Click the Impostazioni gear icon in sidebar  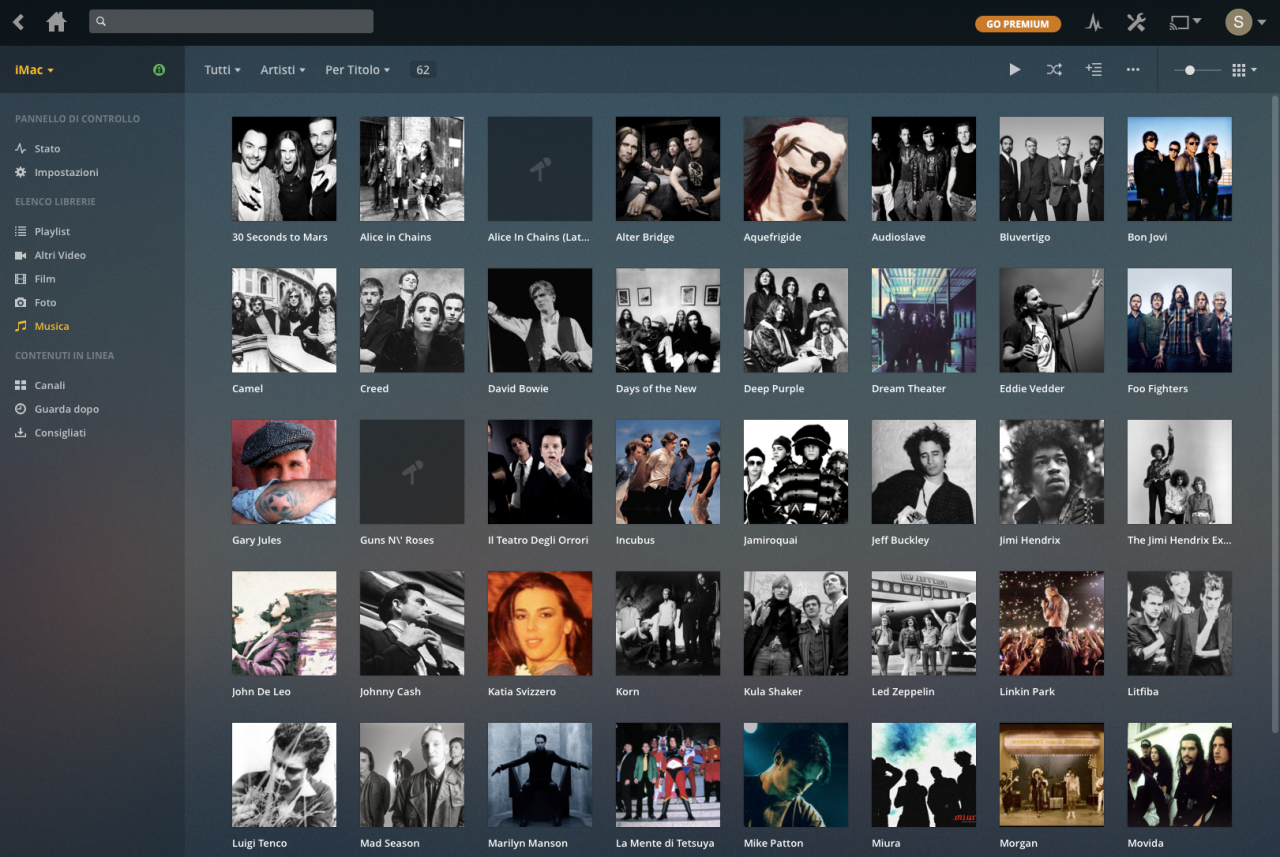pos(21,172)
